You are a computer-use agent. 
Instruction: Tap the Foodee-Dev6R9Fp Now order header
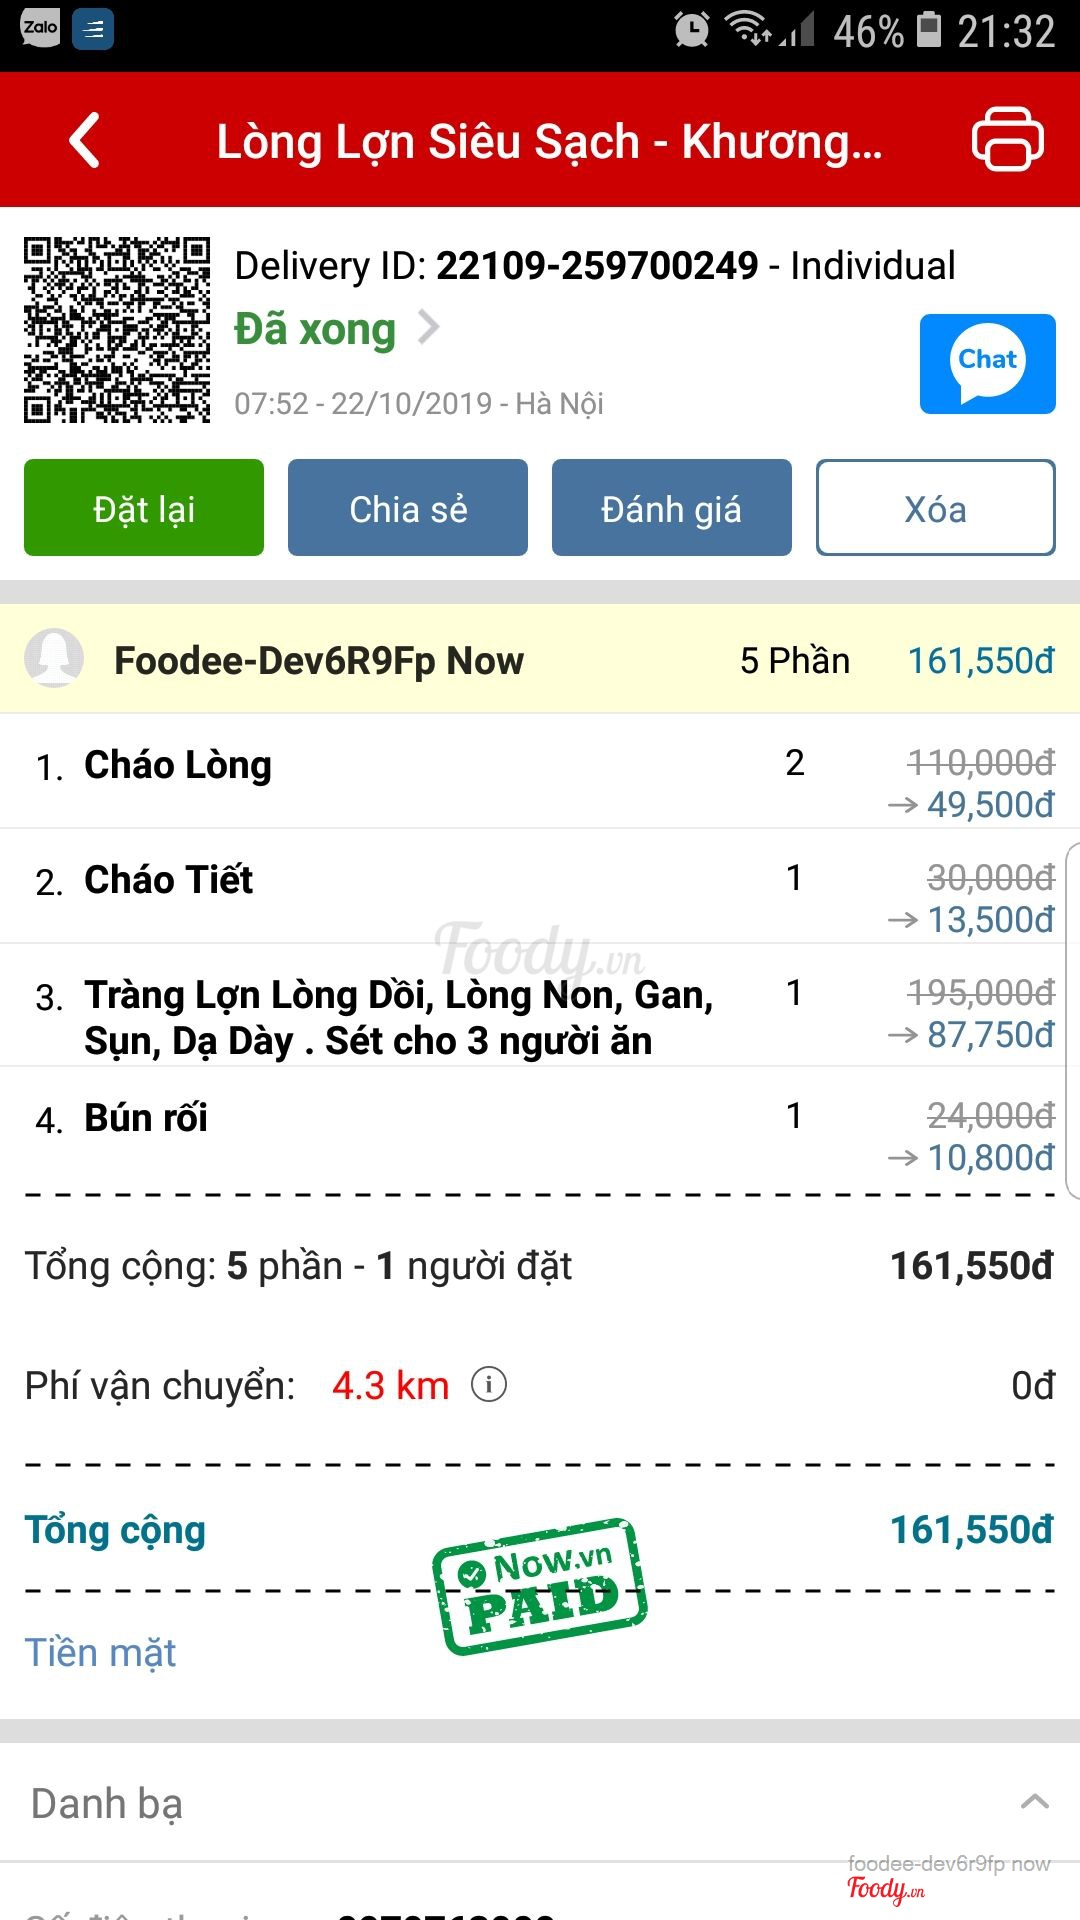coord(320,661)
